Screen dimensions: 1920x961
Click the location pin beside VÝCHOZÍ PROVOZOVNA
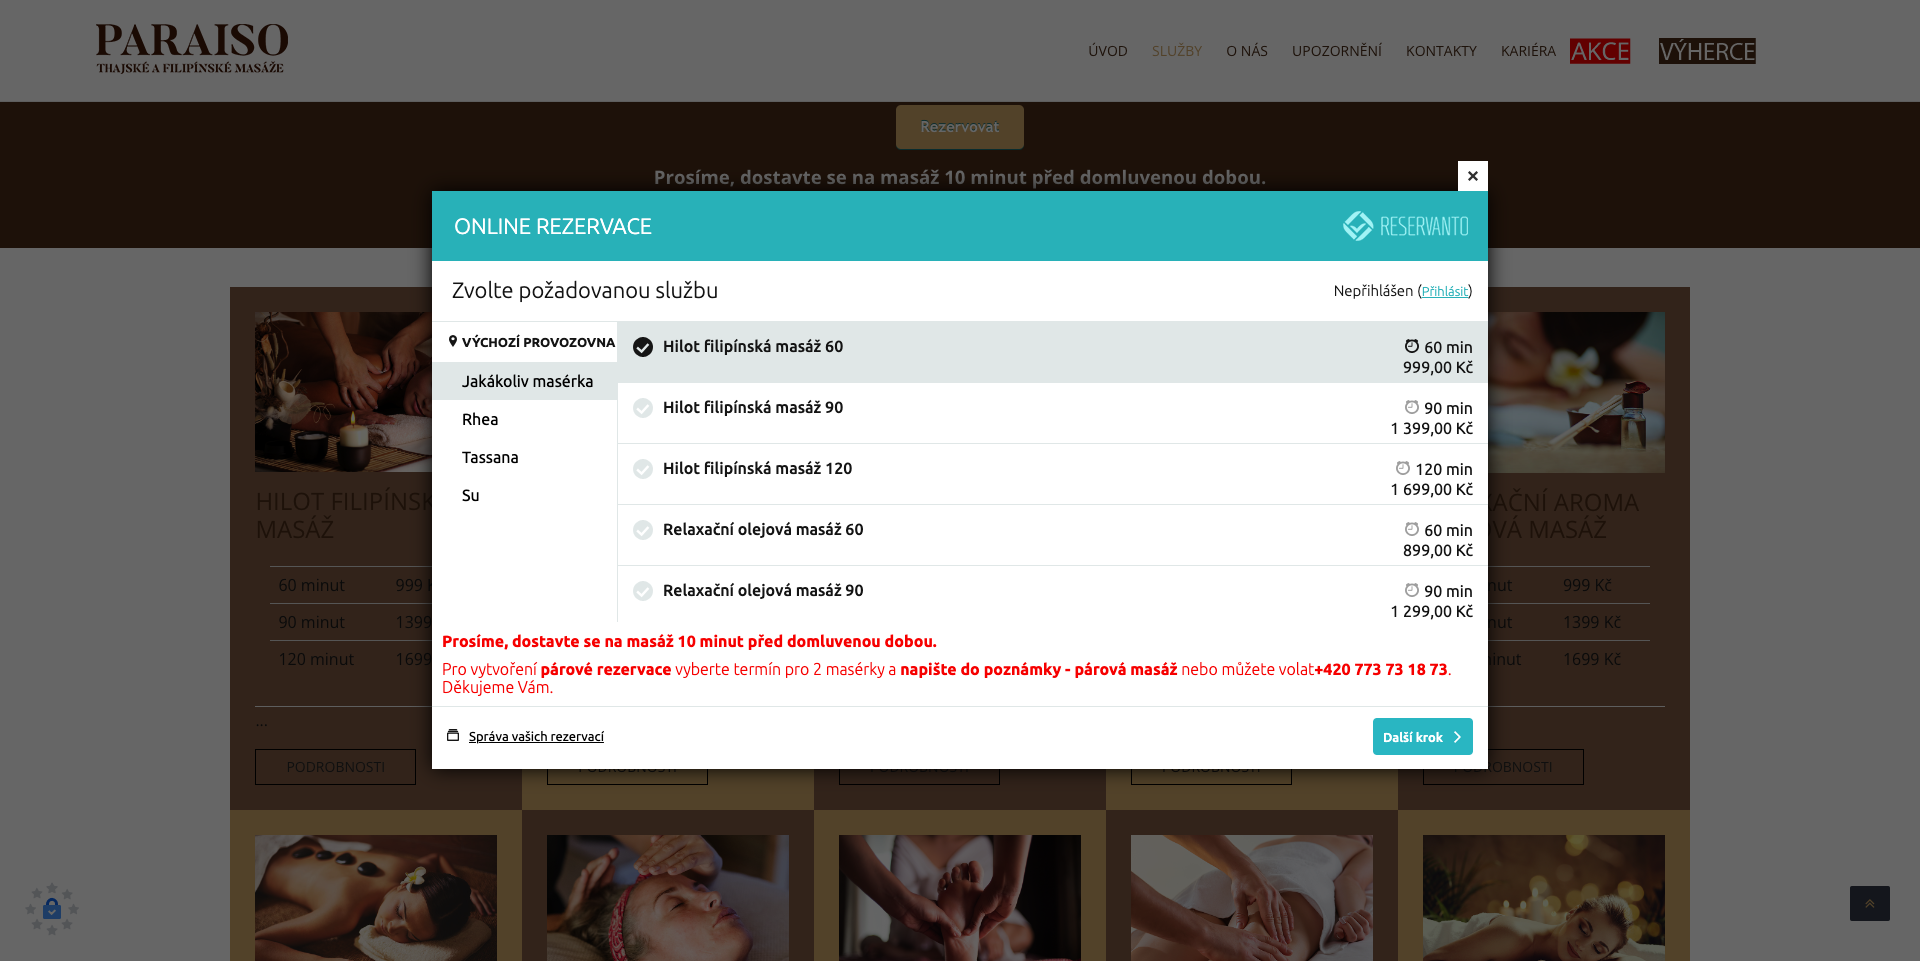[x=455, y=342]
